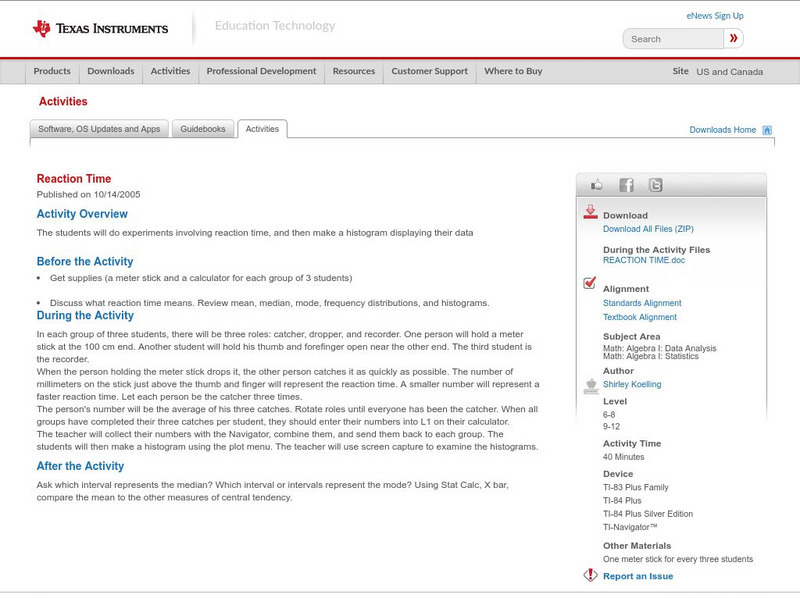Click the search submit arrow button

coord(735,39)
